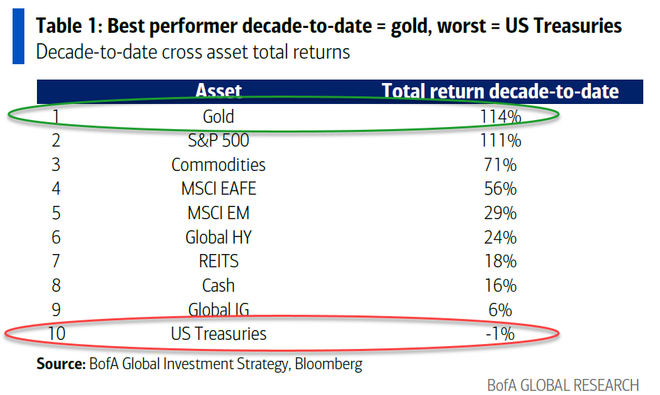The image size is (660, 395).
Task: Click the MSCI EM row label
Action: (218, 213)
